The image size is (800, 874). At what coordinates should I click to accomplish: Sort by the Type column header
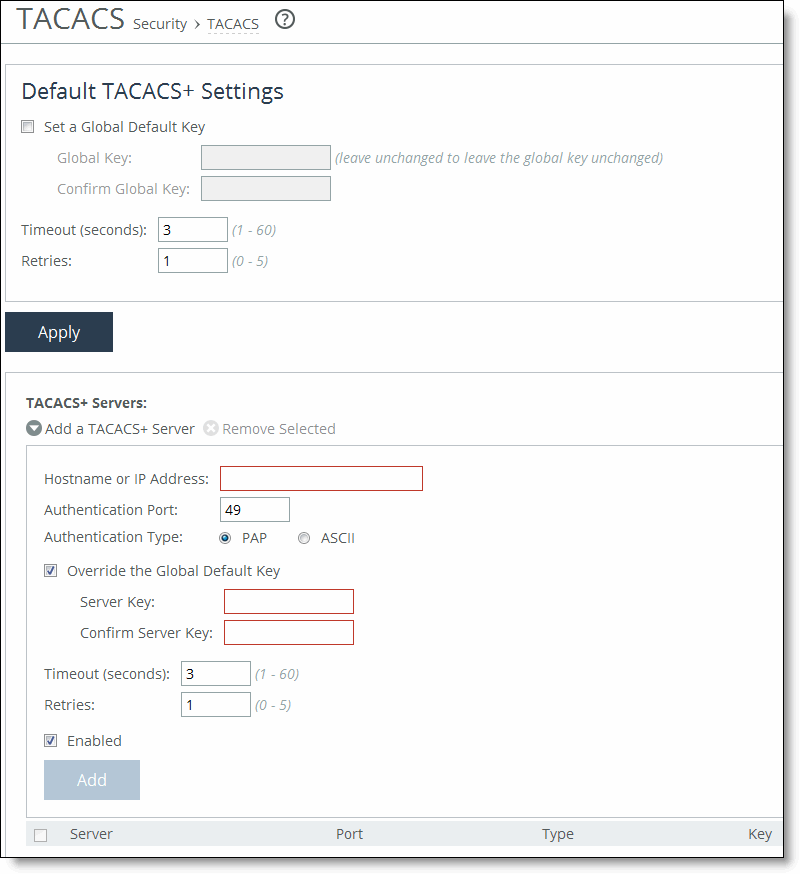point(558,834)
